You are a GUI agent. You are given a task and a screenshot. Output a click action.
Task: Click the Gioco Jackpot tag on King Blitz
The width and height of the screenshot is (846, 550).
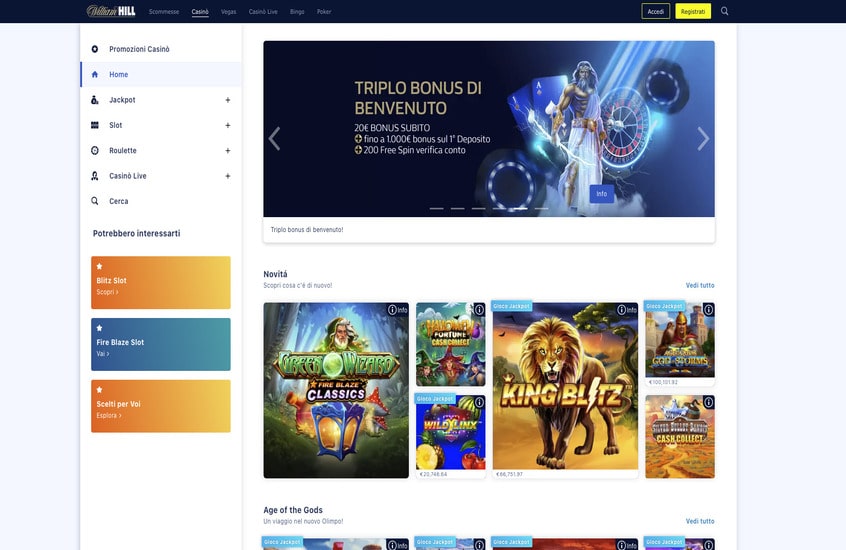[512, 306]
